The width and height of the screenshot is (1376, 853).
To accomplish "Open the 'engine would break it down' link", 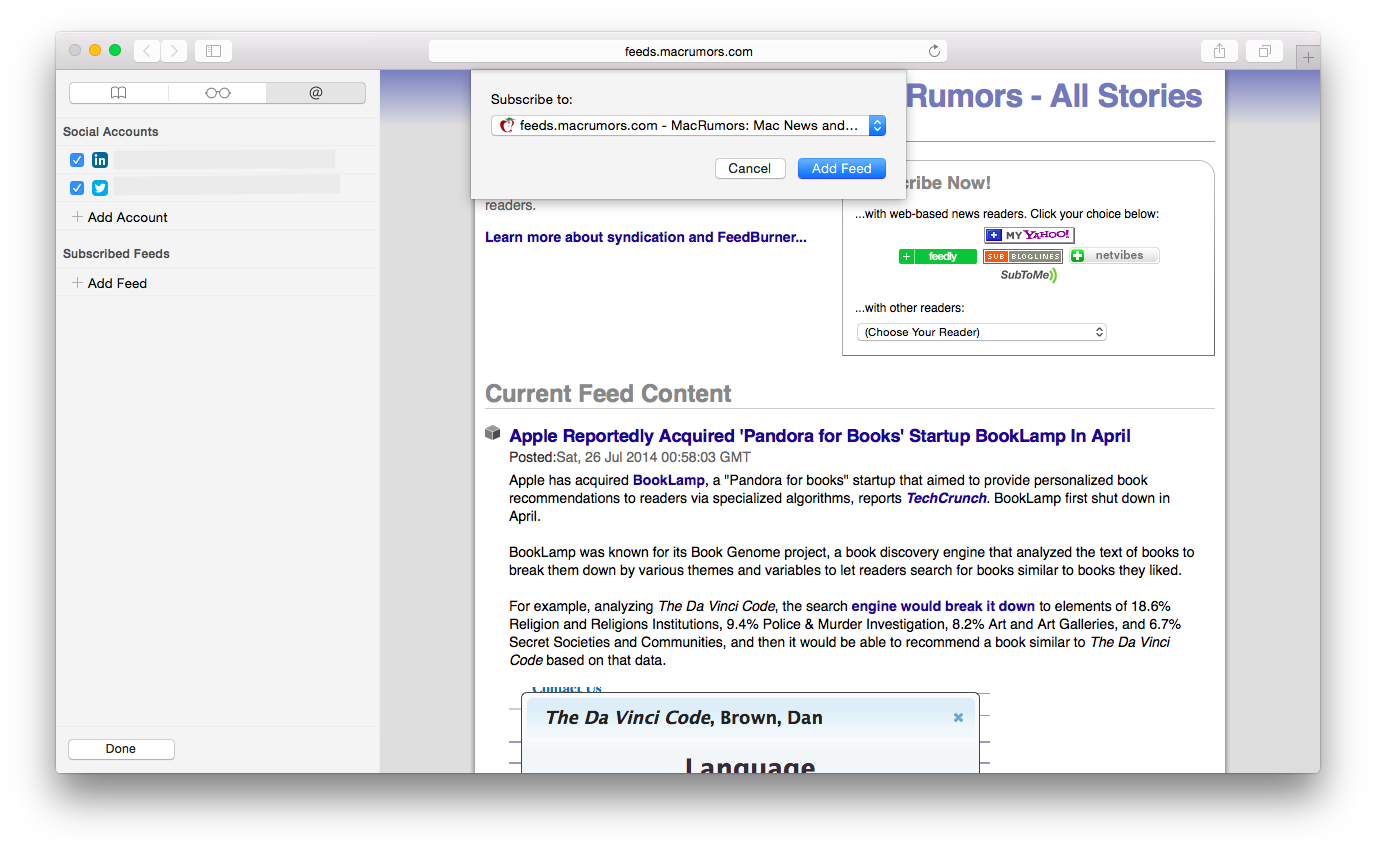I will [x=943, y=606].
